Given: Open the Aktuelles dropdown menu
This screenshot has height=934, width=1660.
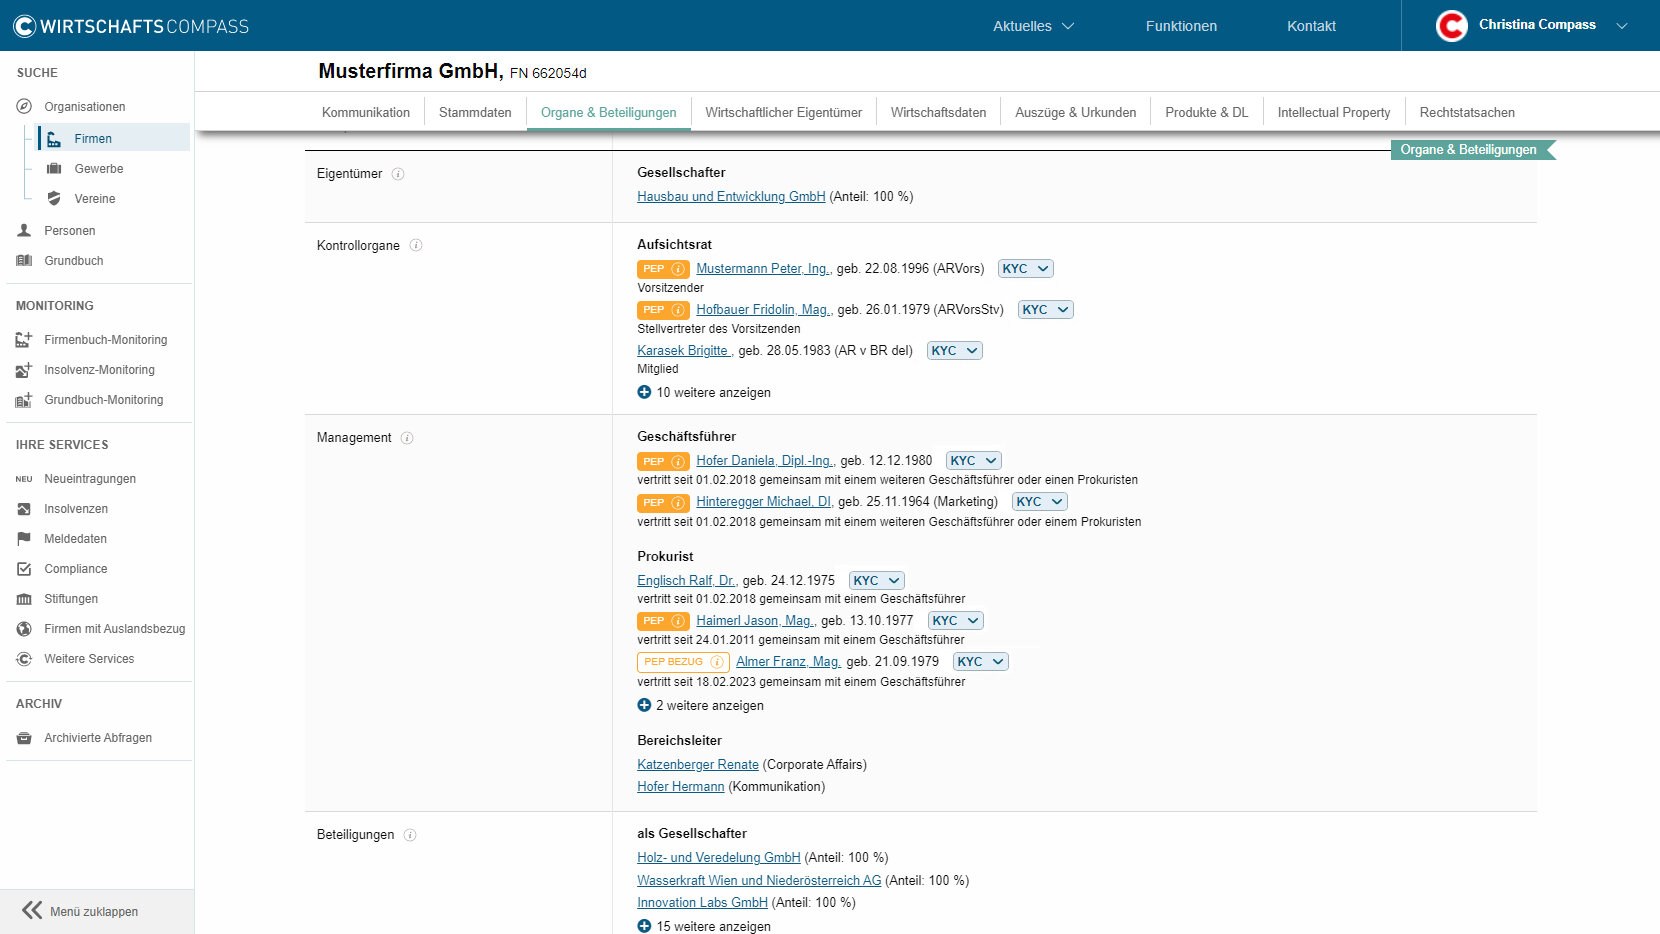Looking at the screenshot, I should [x=1033, y=26].
